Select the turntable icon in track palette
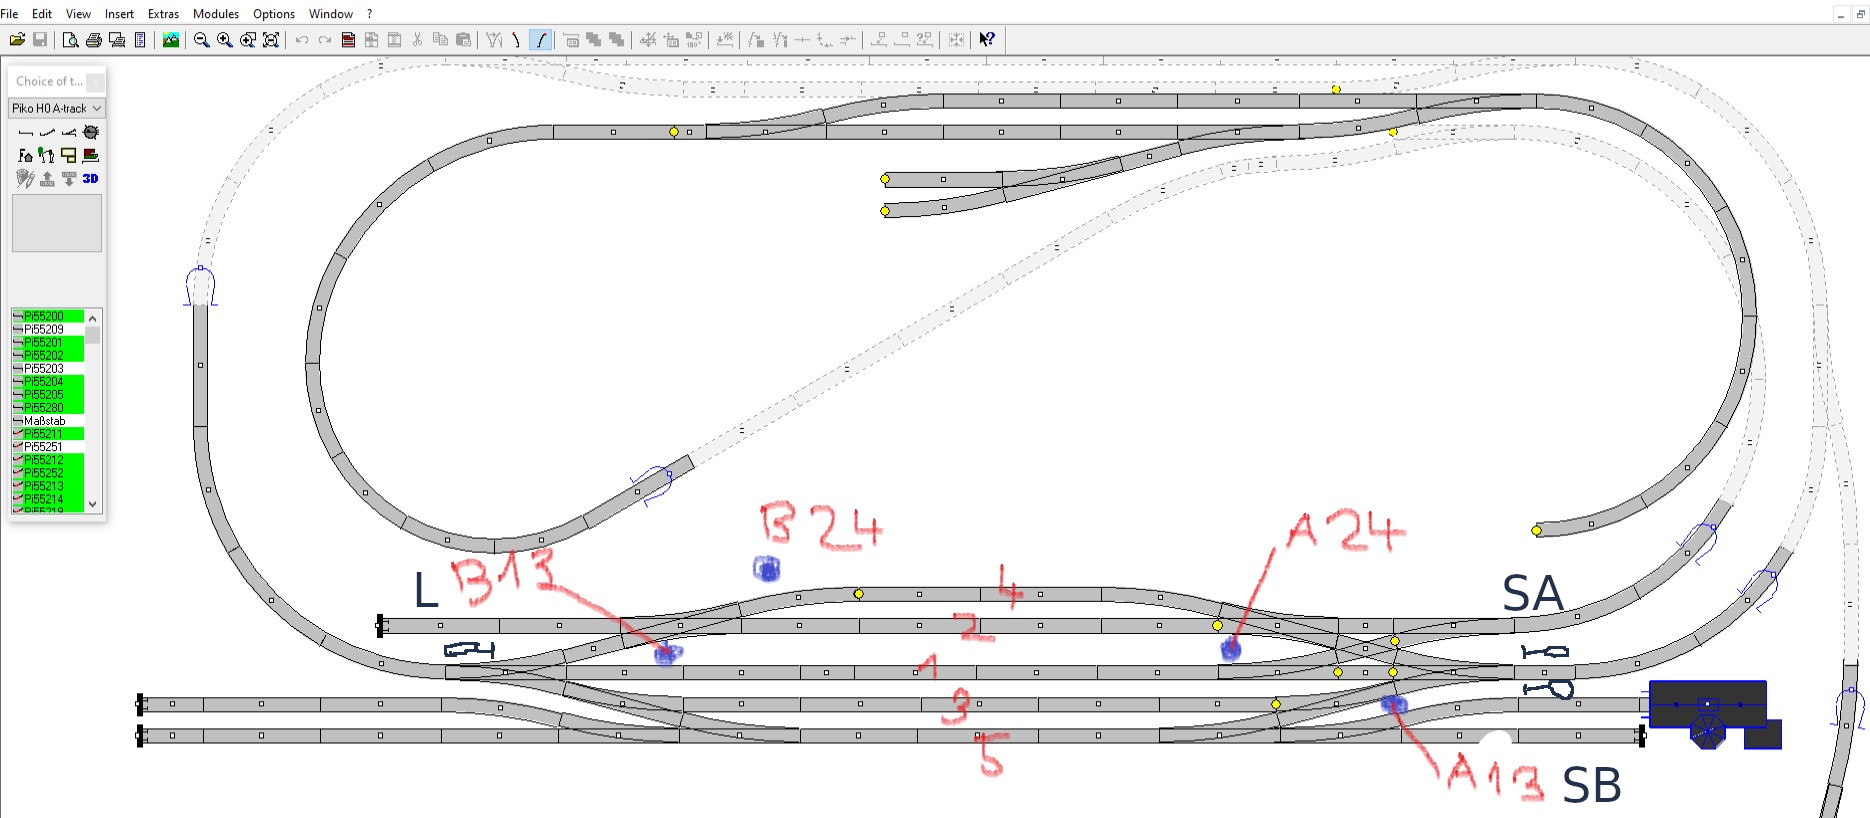Viewport: 1870px width, 818px height. 91,132
